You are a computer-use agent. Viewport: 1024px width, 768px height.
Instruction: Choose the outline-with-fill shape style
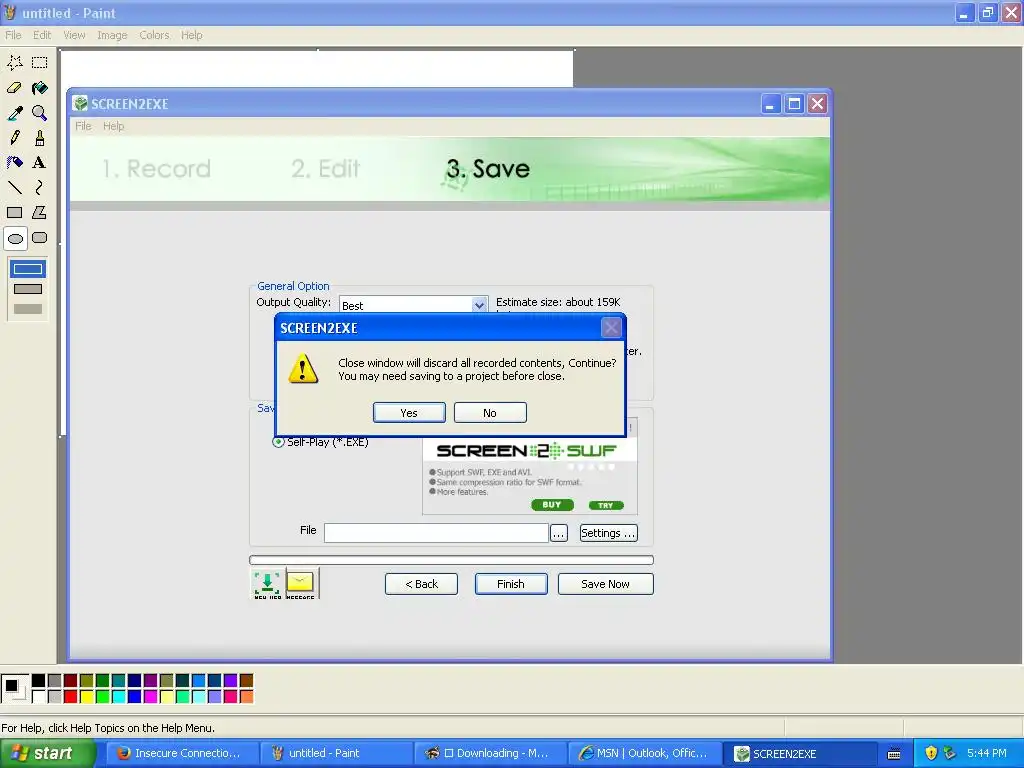(x=28, y=289)
